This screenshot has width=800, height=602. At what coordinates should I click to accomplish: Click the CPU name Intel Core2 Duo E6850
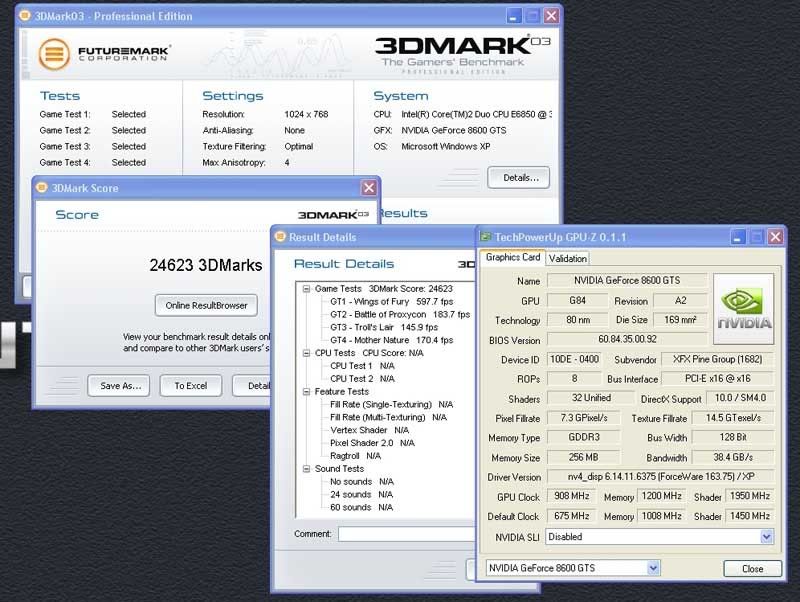click(477, 114)
